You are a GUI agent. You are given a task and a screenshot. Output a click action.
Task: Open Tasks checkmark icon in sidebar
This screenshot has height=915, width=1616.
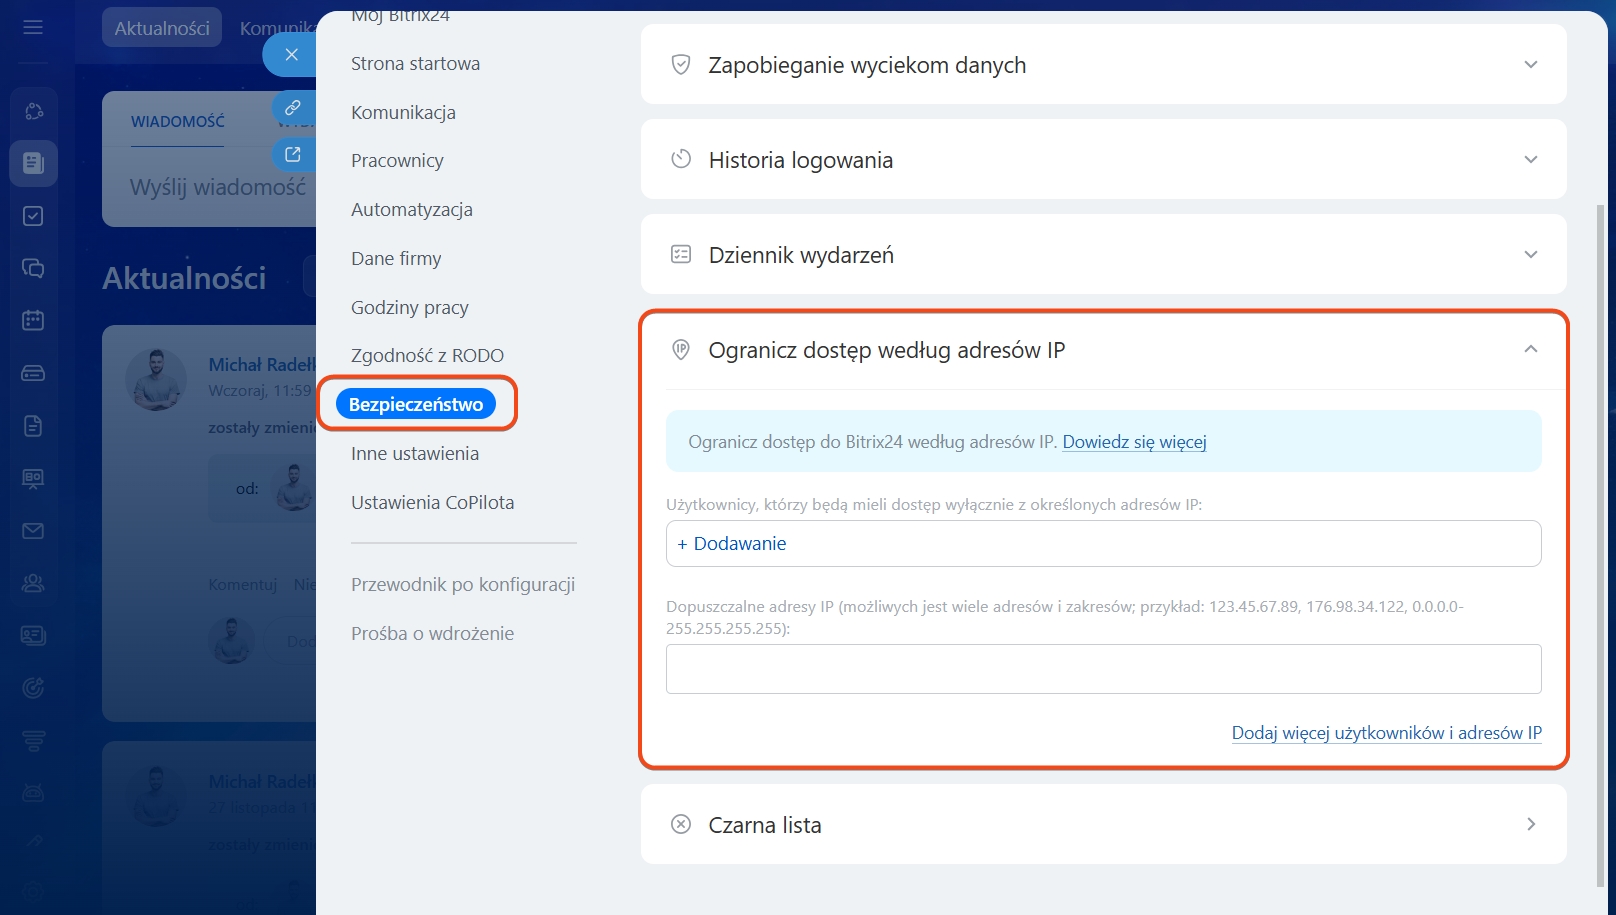(33, 216)
